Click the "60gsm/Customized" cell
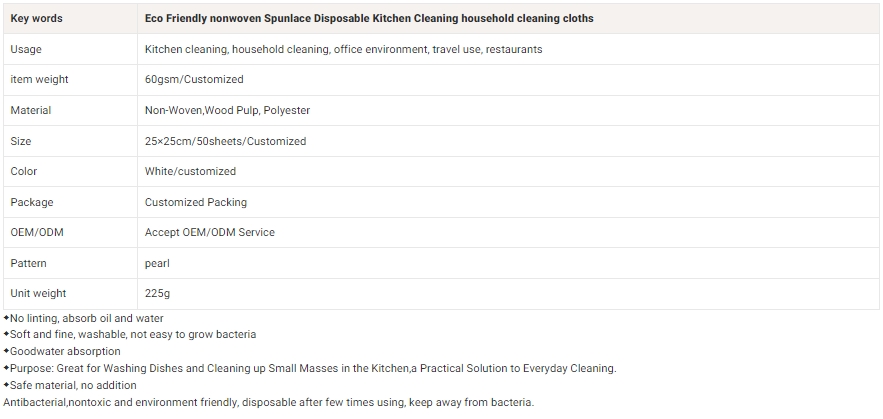Viewport: 883px width, 419px height. (x=194, y=79)
